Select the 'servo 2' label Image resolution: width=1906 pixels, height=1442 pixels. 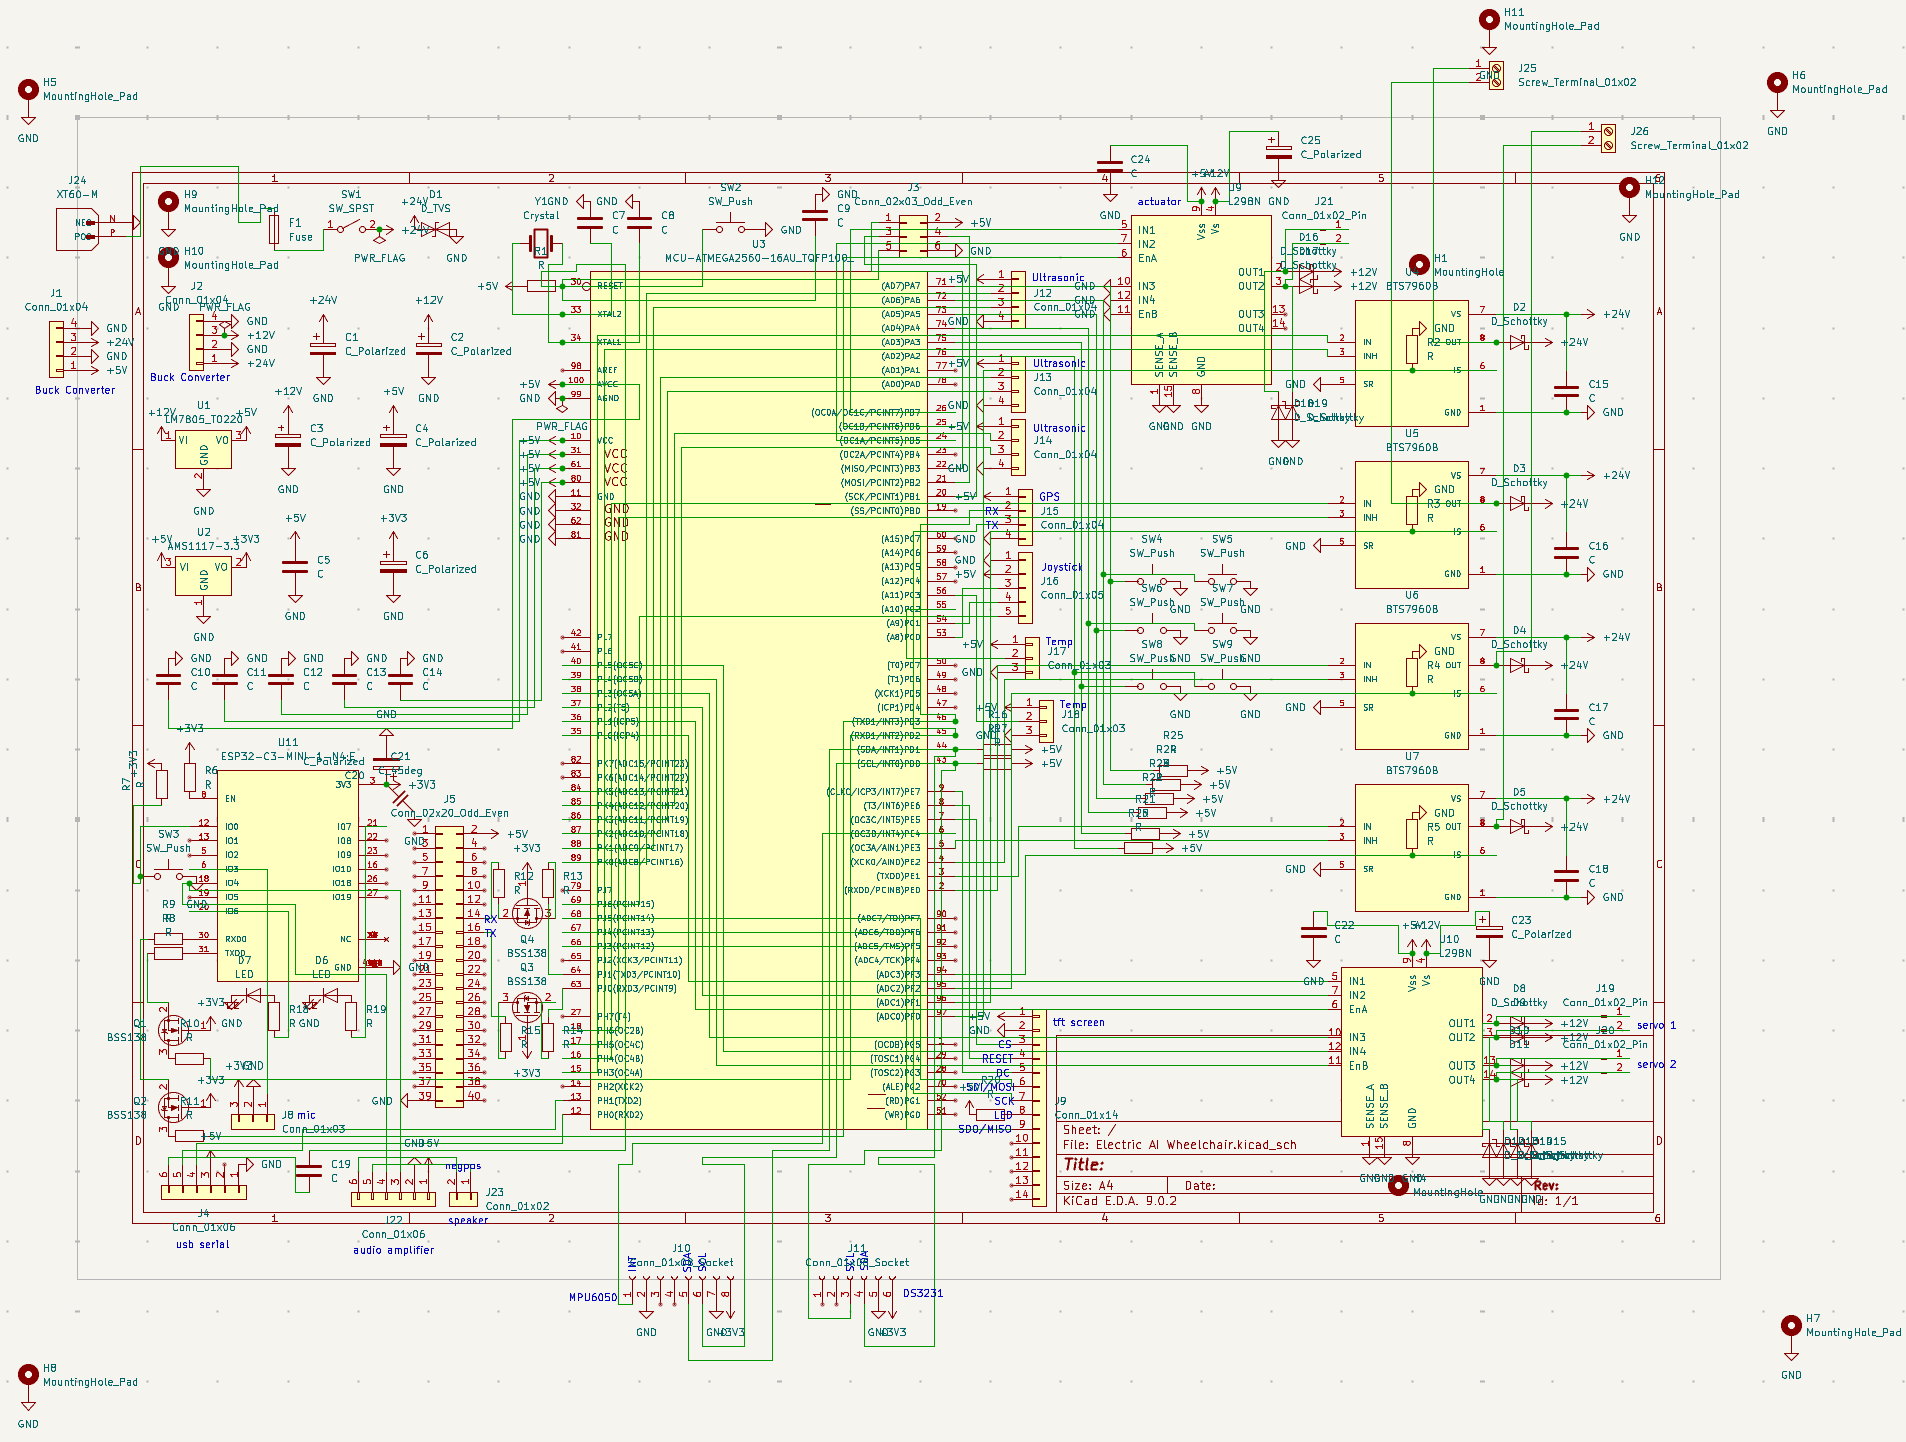pyautogui.click(x=1656, y=1064)
